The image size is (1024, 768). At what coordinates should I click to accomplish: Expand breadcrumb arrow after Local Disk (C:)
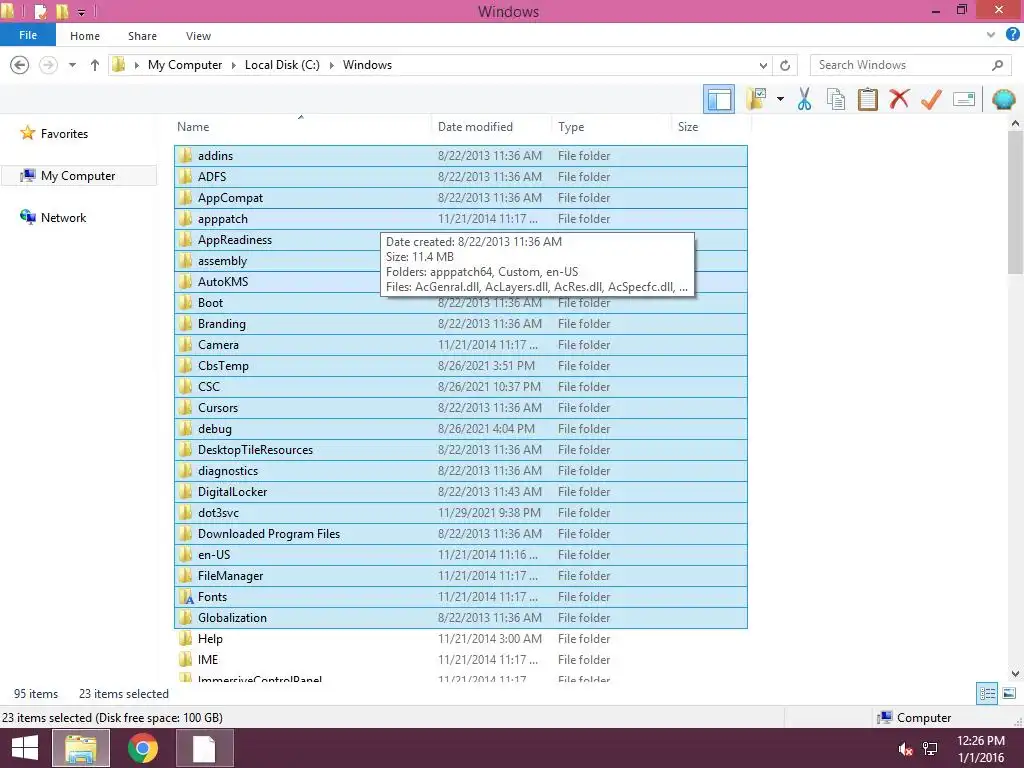coord(331,65)
